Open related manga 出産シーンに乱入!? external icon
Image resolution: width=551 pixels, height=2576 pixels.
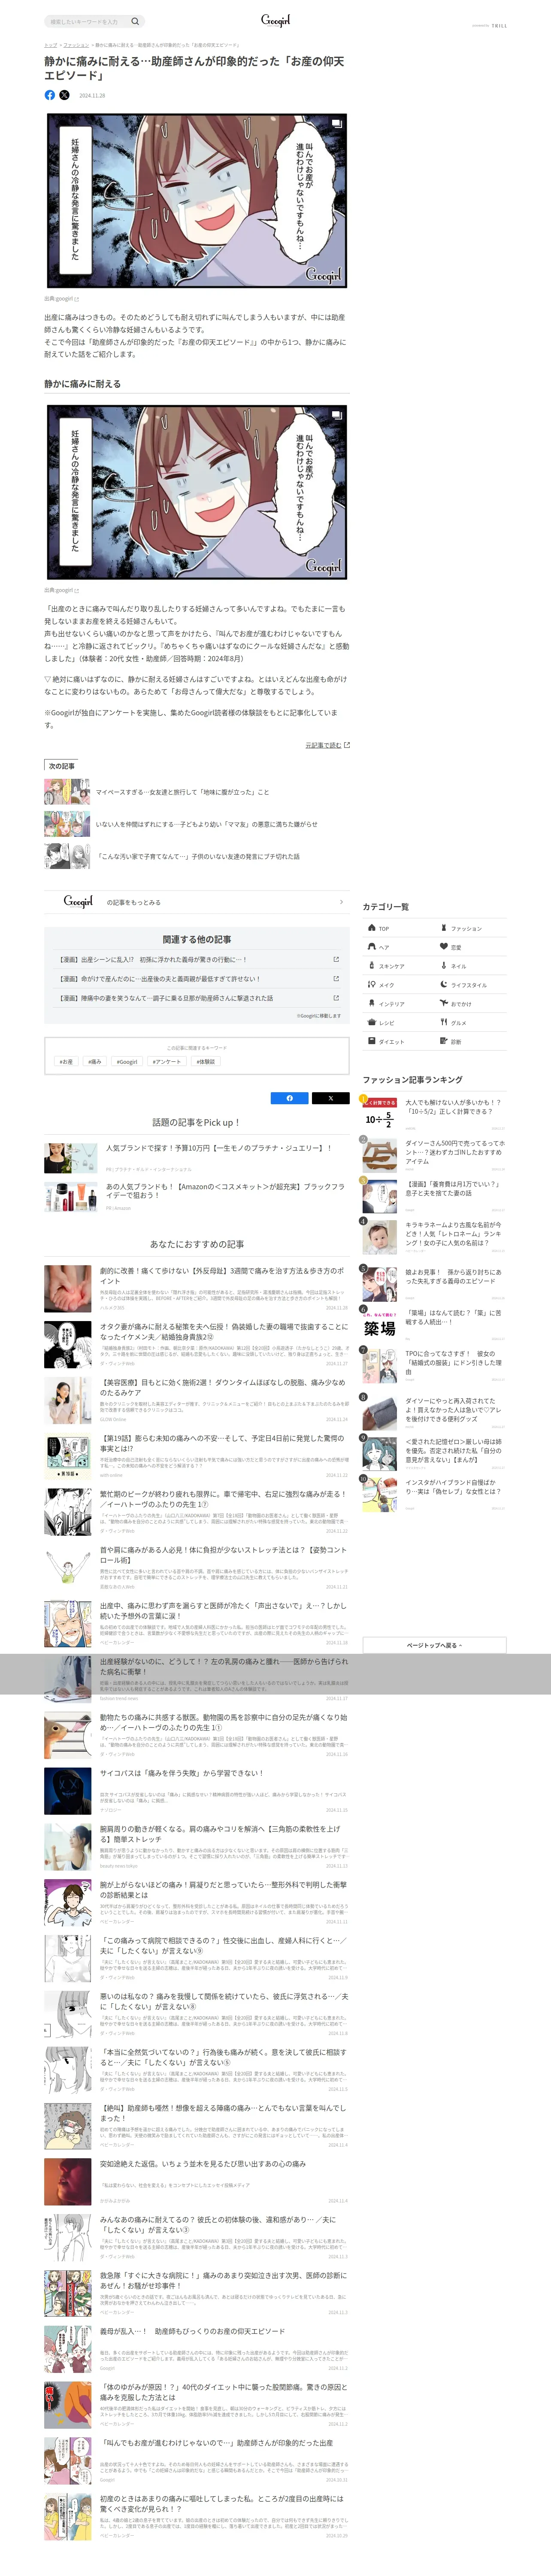336,959
